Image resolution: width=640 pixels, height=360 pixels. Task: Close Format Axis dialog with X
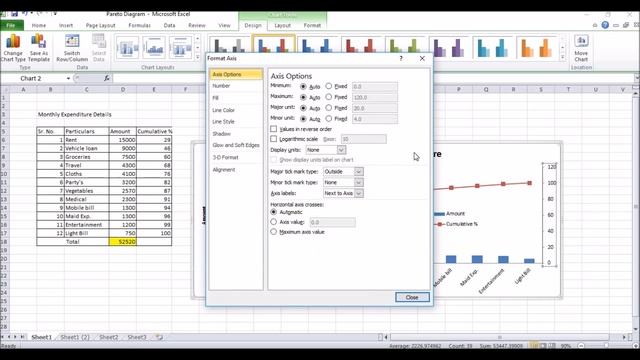click(422, 58)
